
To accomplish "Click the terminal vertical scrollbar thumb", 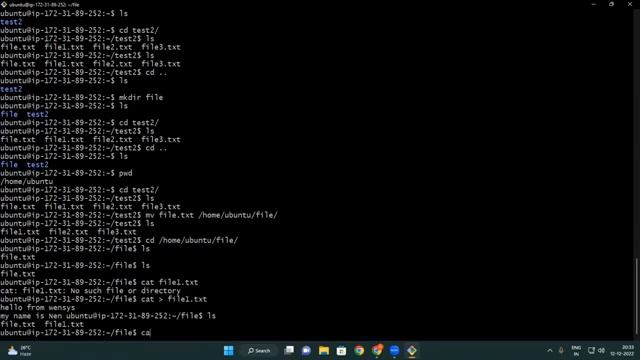I will 636,296.
